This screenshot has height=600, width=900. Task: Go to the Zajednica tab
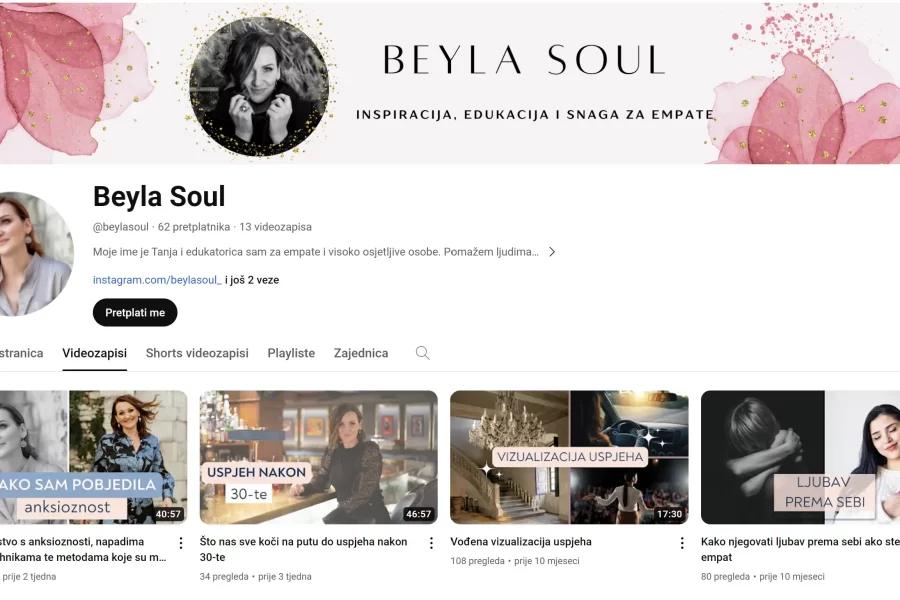pyautogui.click(x=361, y=353)
